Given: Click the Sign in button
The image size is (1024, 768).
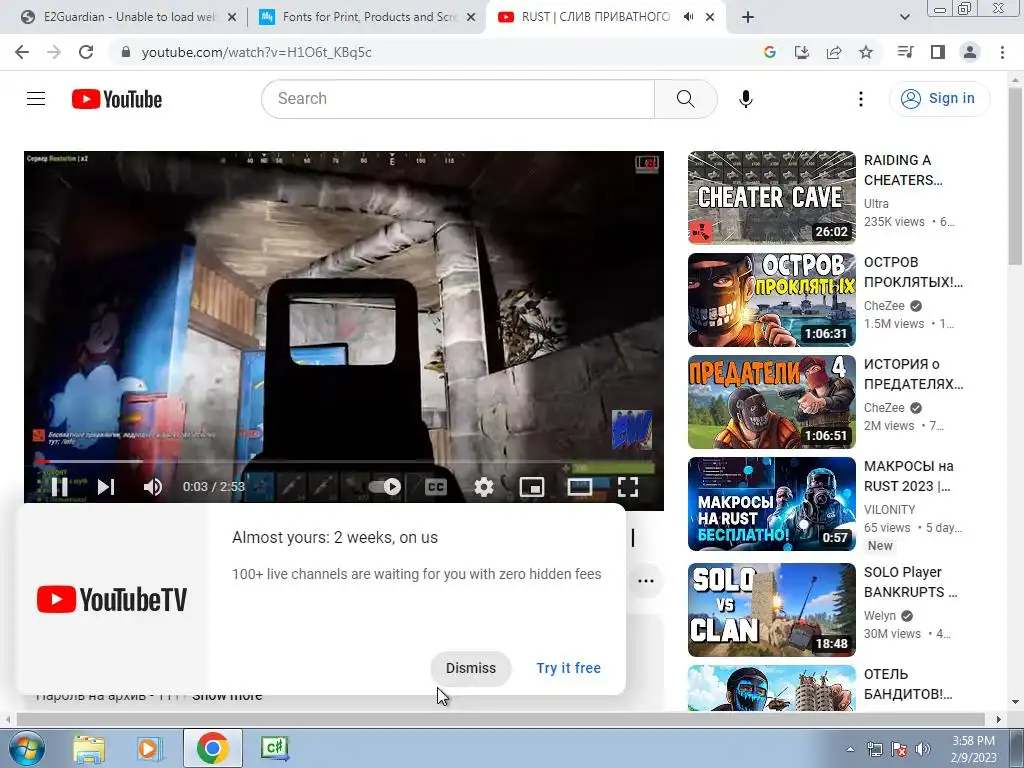Looking at the screenshot, I should coord(939,99).
